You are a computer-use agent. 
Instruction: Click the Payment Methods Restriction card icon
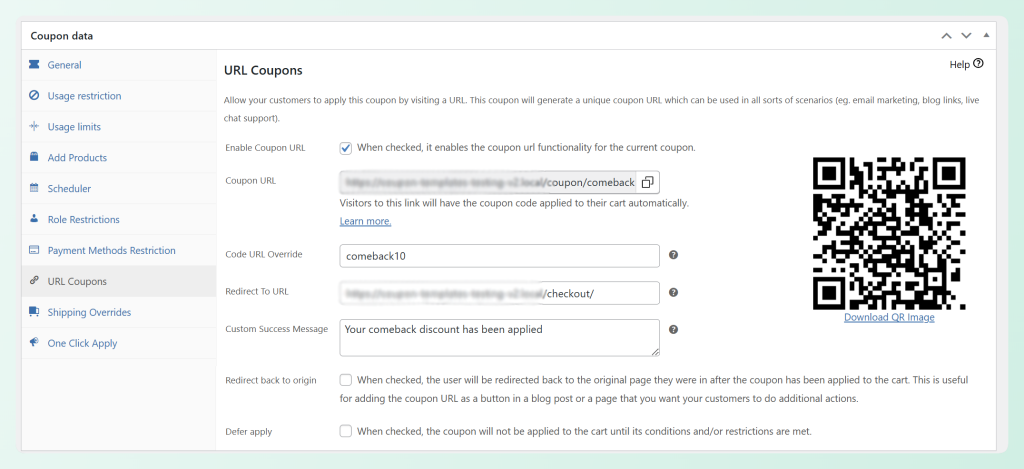click(x=34, y=250)
